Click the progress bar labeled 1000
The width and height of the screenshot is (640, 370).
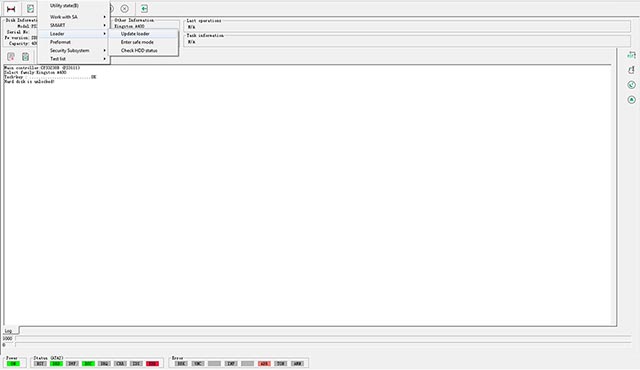pyautogui.click(x=323, y=339)
